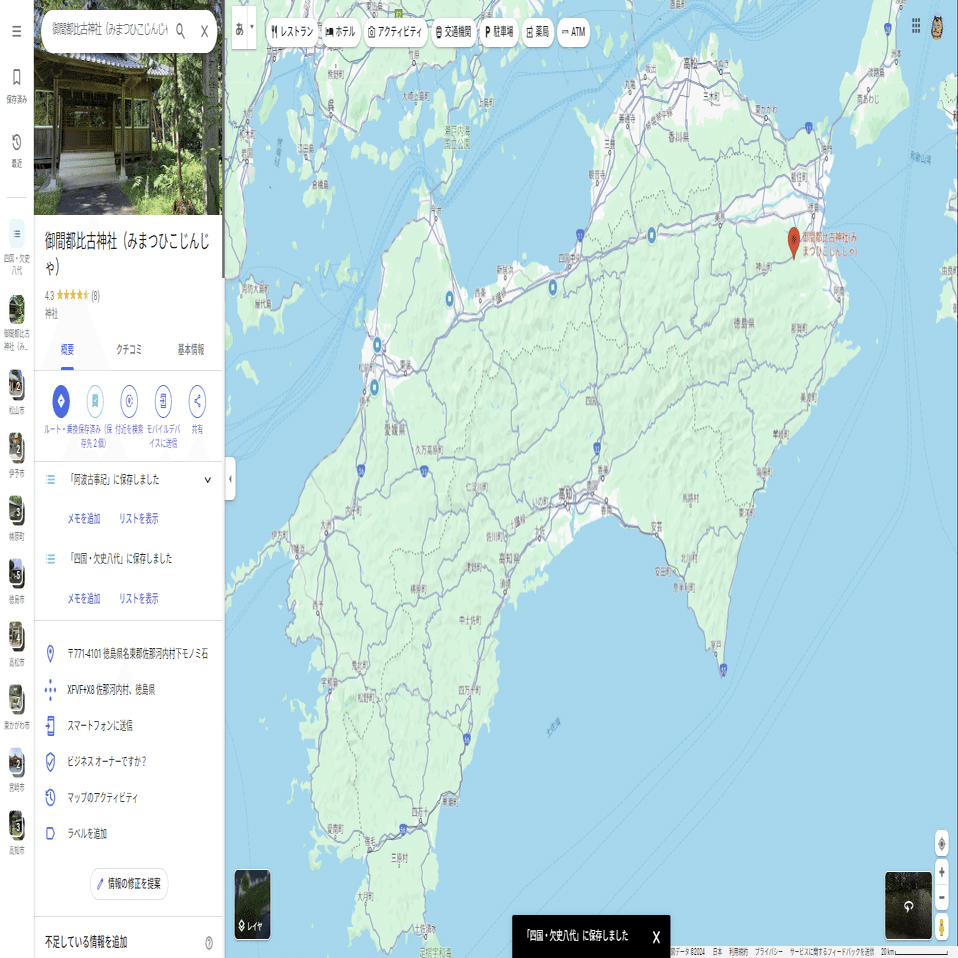
Task: Open the Google apps grid icon
Action: pyautogui.click(x=916, y=26)
